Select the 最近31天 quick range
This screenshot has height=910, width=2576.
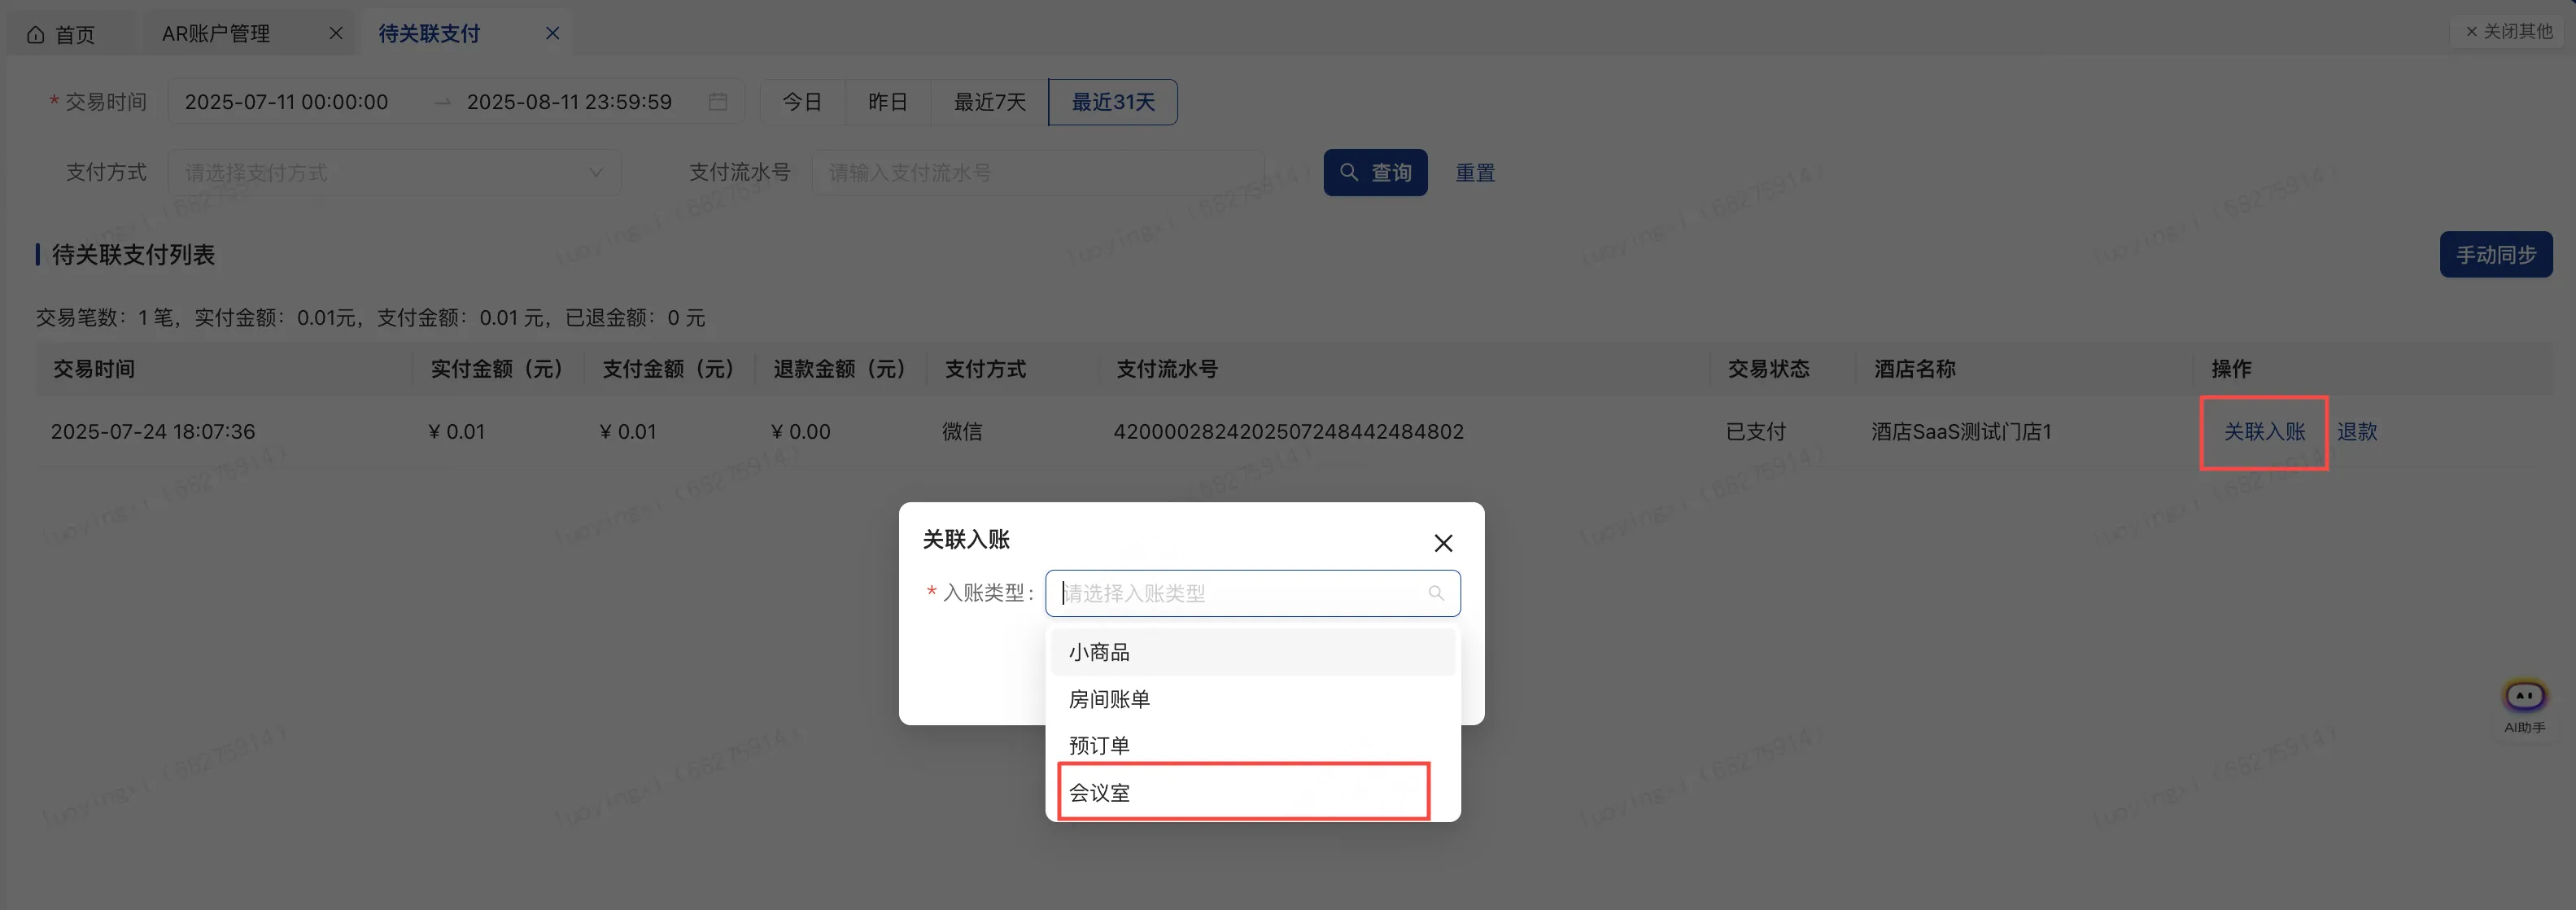click(x=1113, y=102)
